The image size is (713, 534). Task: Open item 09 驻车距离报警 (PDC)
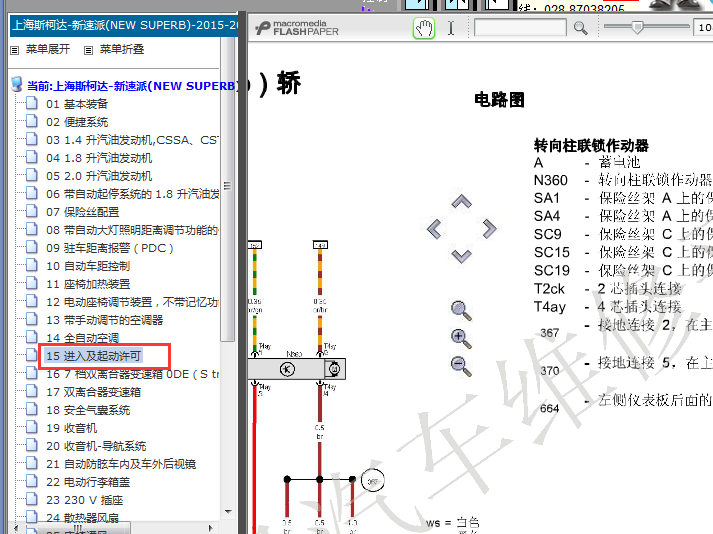(110, 248)
